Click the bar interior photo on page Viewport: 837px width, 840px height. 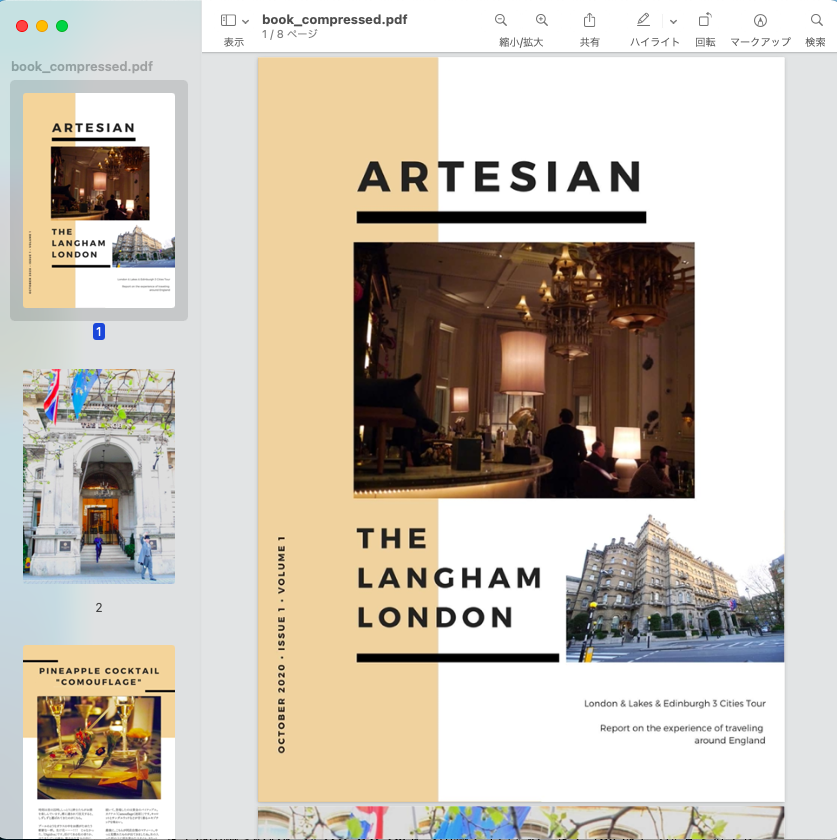pyautogui.click(x=524, y=370)
